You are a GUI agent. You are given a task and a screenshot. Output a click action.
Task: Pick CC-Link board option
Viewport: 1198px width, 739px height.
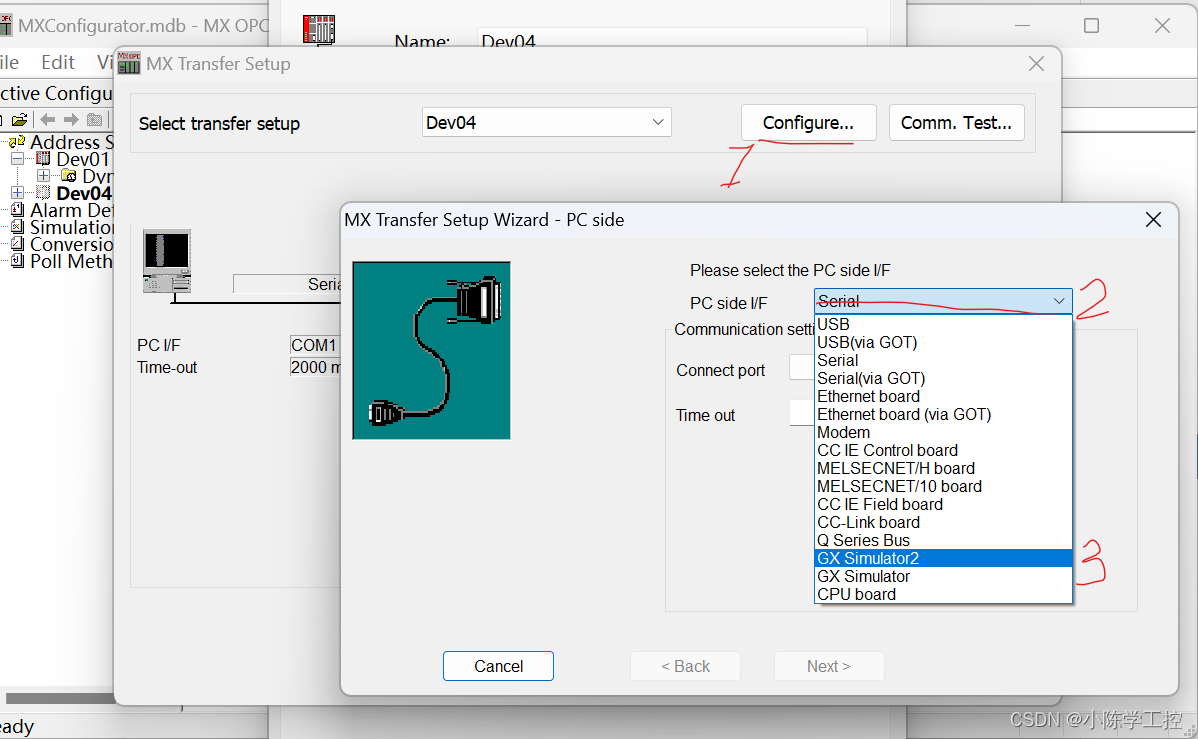click(x=943, y=522)
